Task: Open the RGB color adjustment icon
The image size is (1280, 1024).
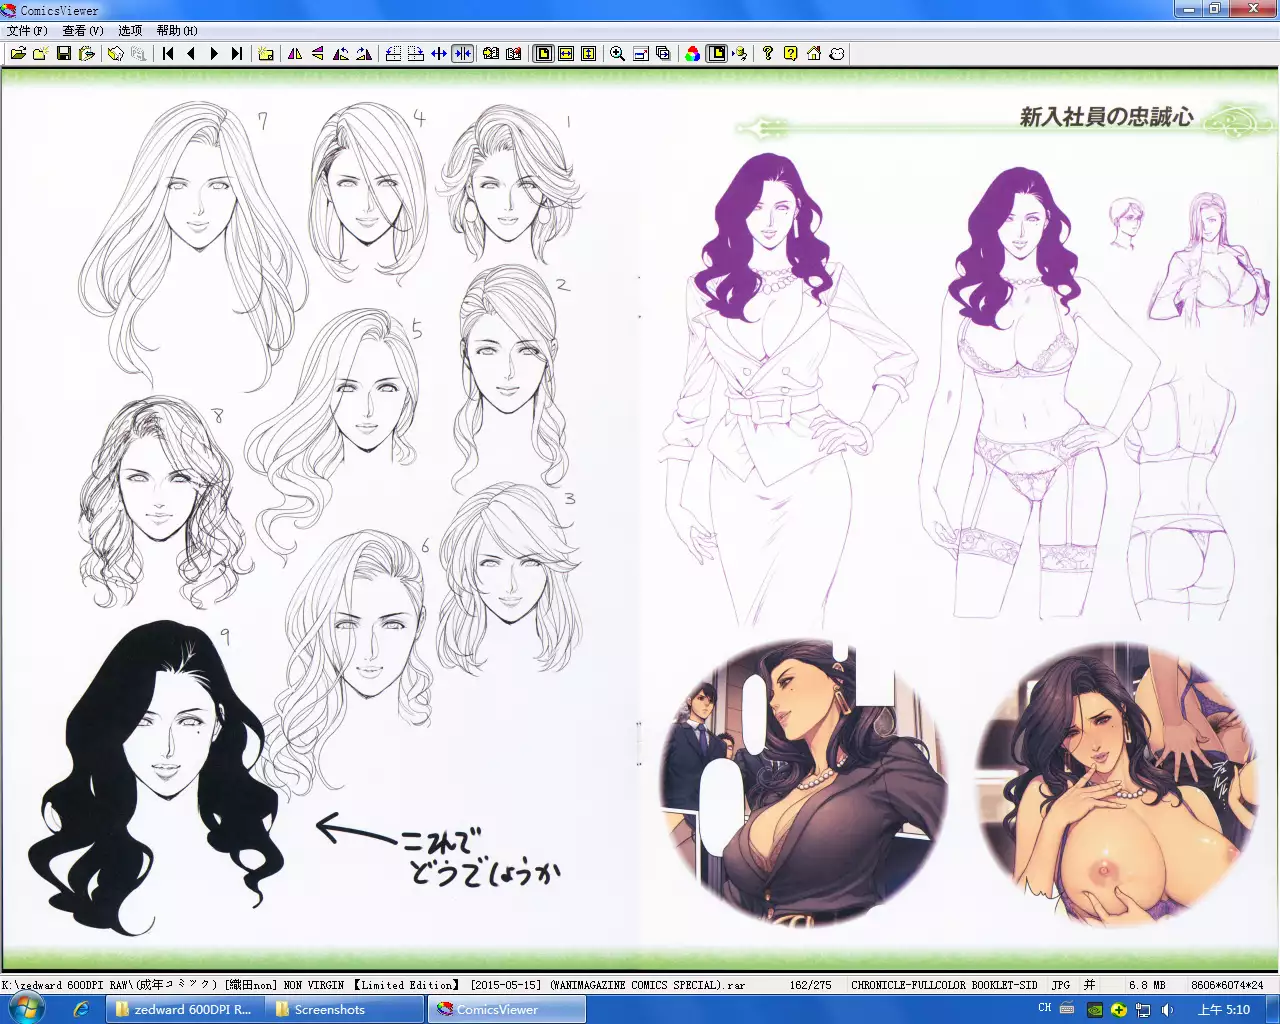Action: coord(692,54)
